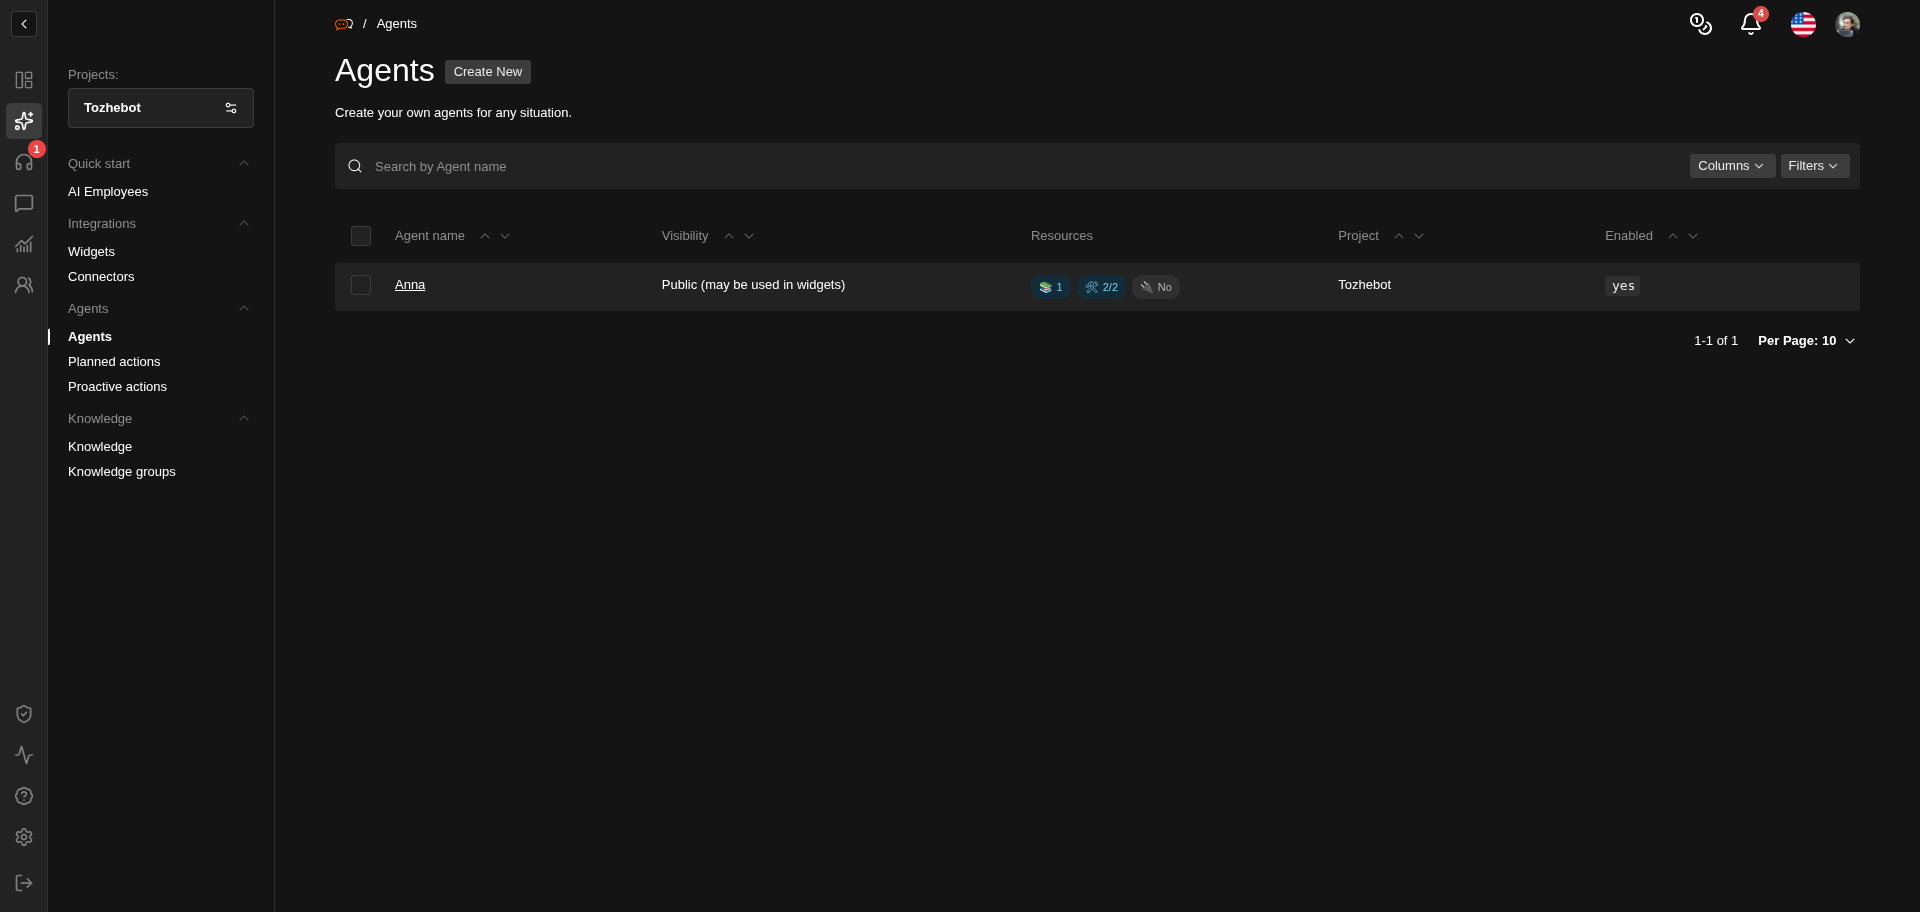The image size is (1920, 912).
Task: Select all agents with header checkbox
Action: tap(361, 236)
